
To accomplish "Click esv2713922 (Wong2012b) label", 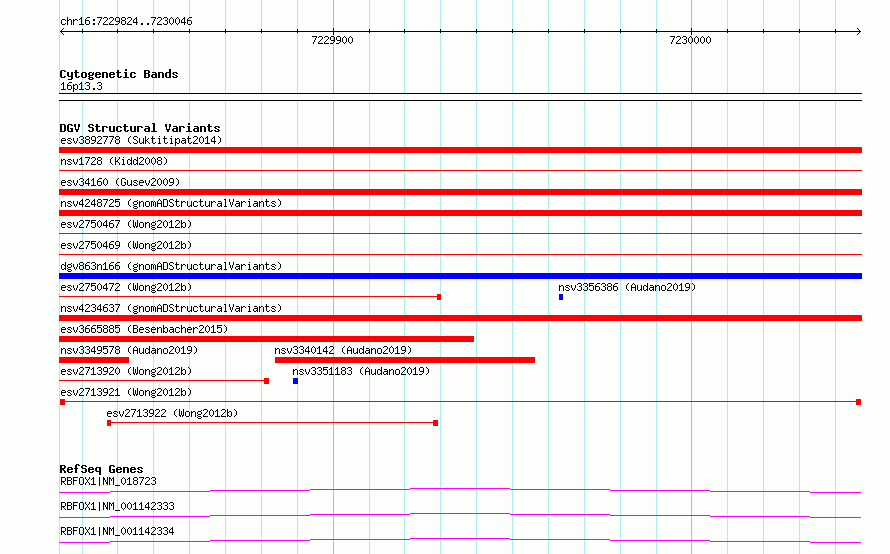I will coord(172,413).
